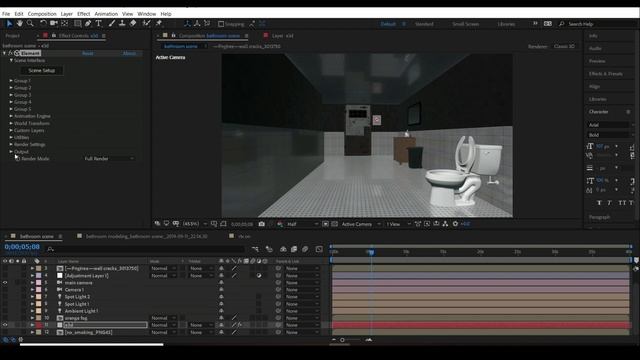Collapse the Scene Interface section
This screenshot has height=360, width=640.
pyautogui.click(x=11, y=60)
